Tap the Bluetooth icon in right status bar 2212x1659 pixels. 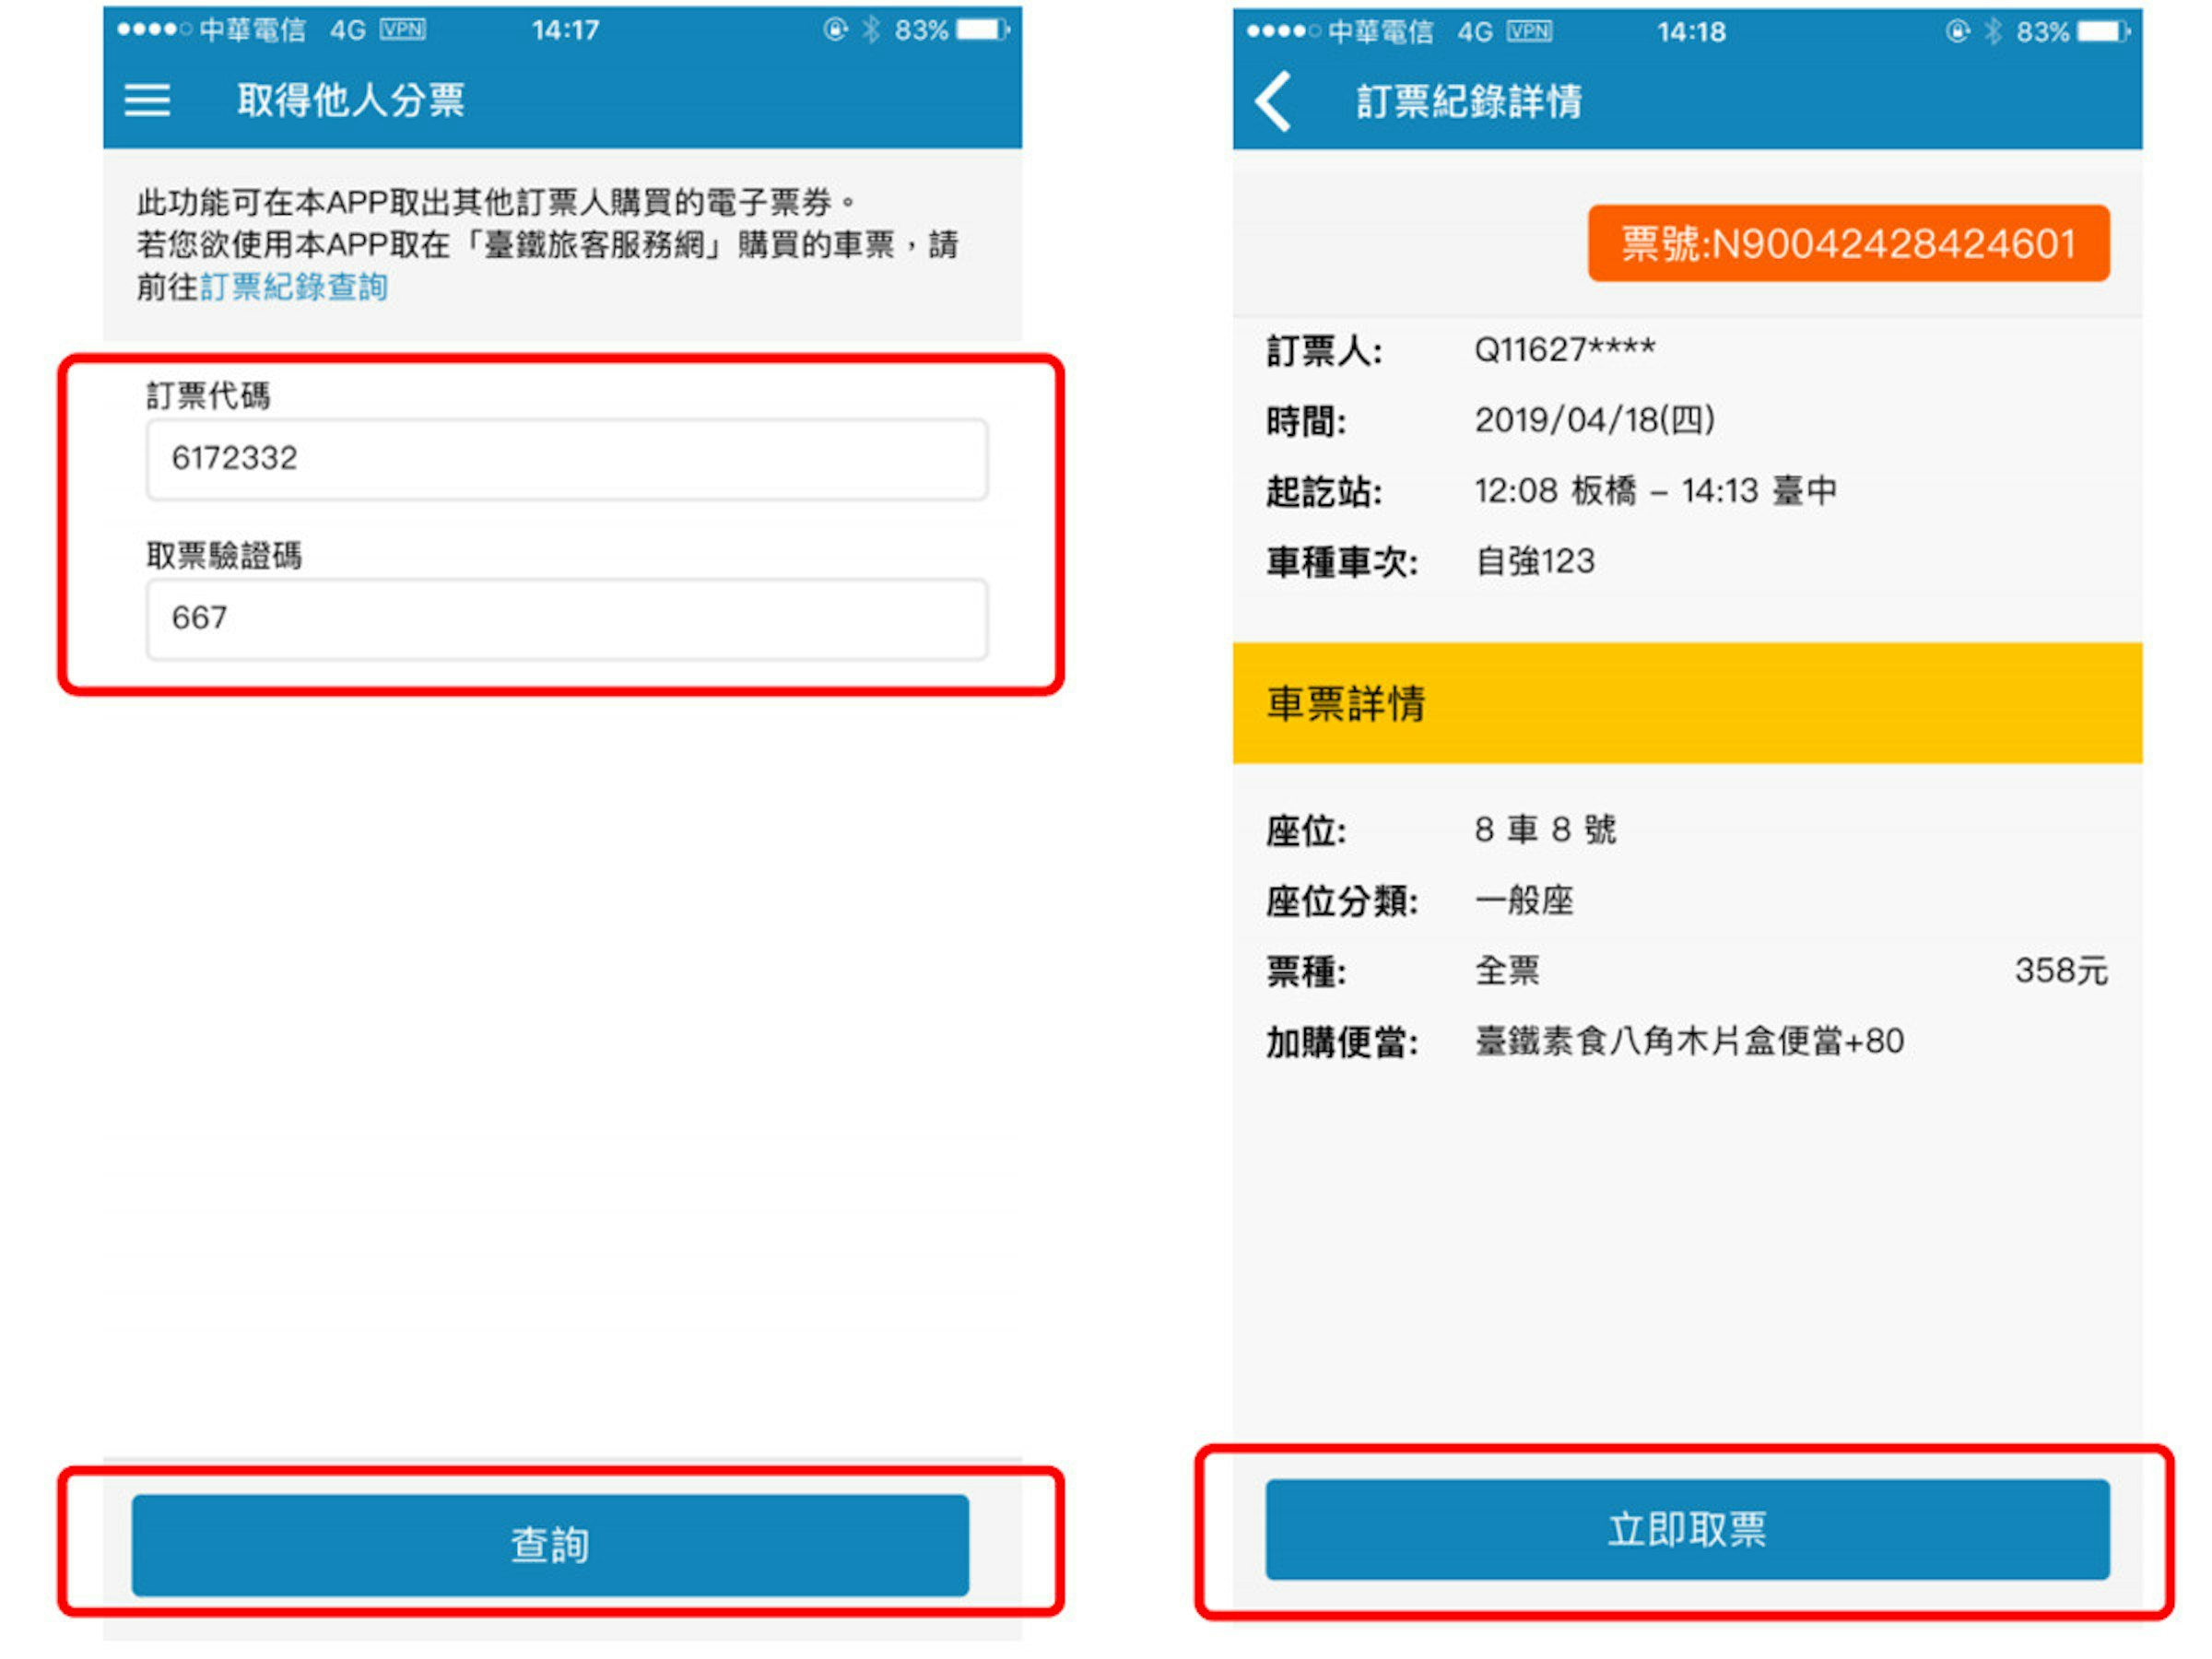(x=1993, y=32)
